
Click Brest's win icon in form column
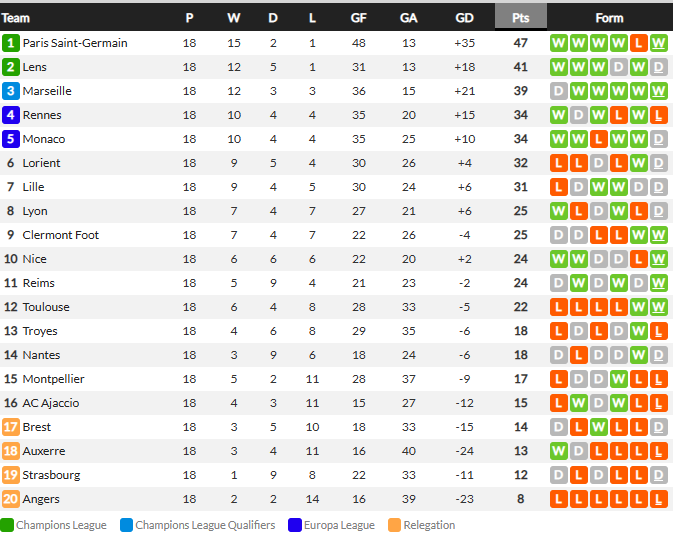click(599, 427)
